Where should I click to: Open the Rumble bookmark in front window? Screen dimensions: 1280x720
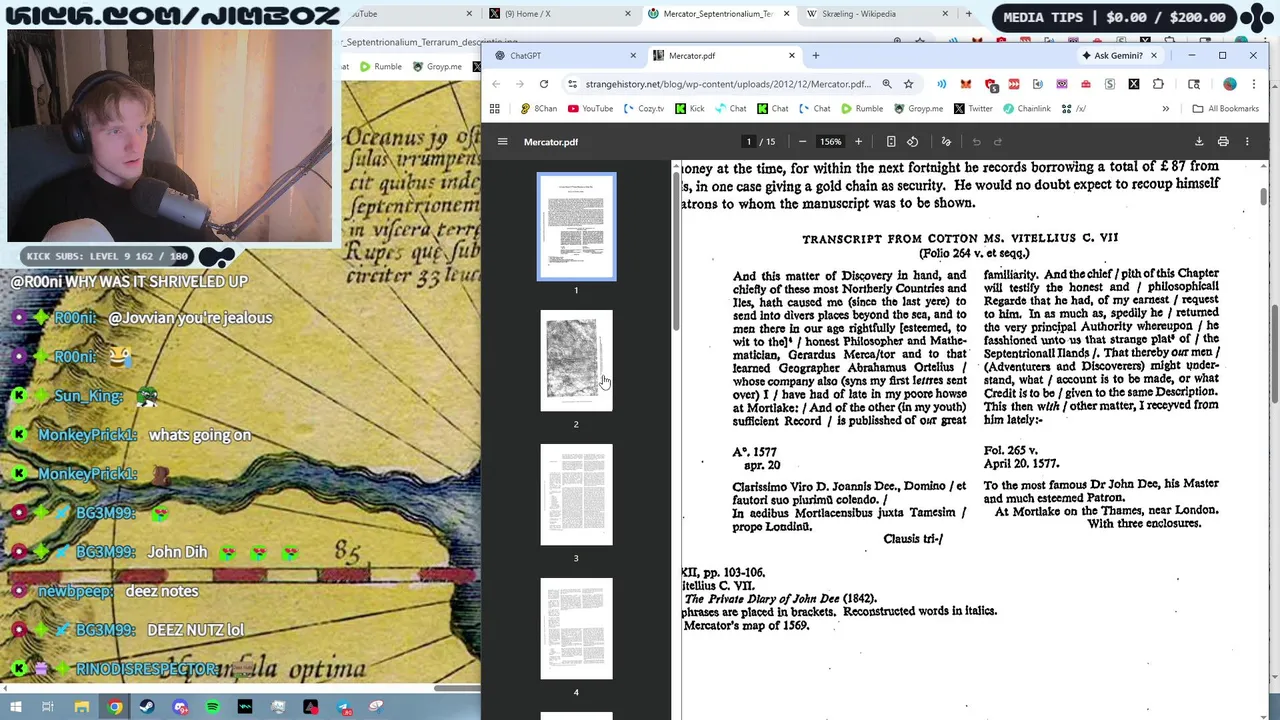point(862,109)
